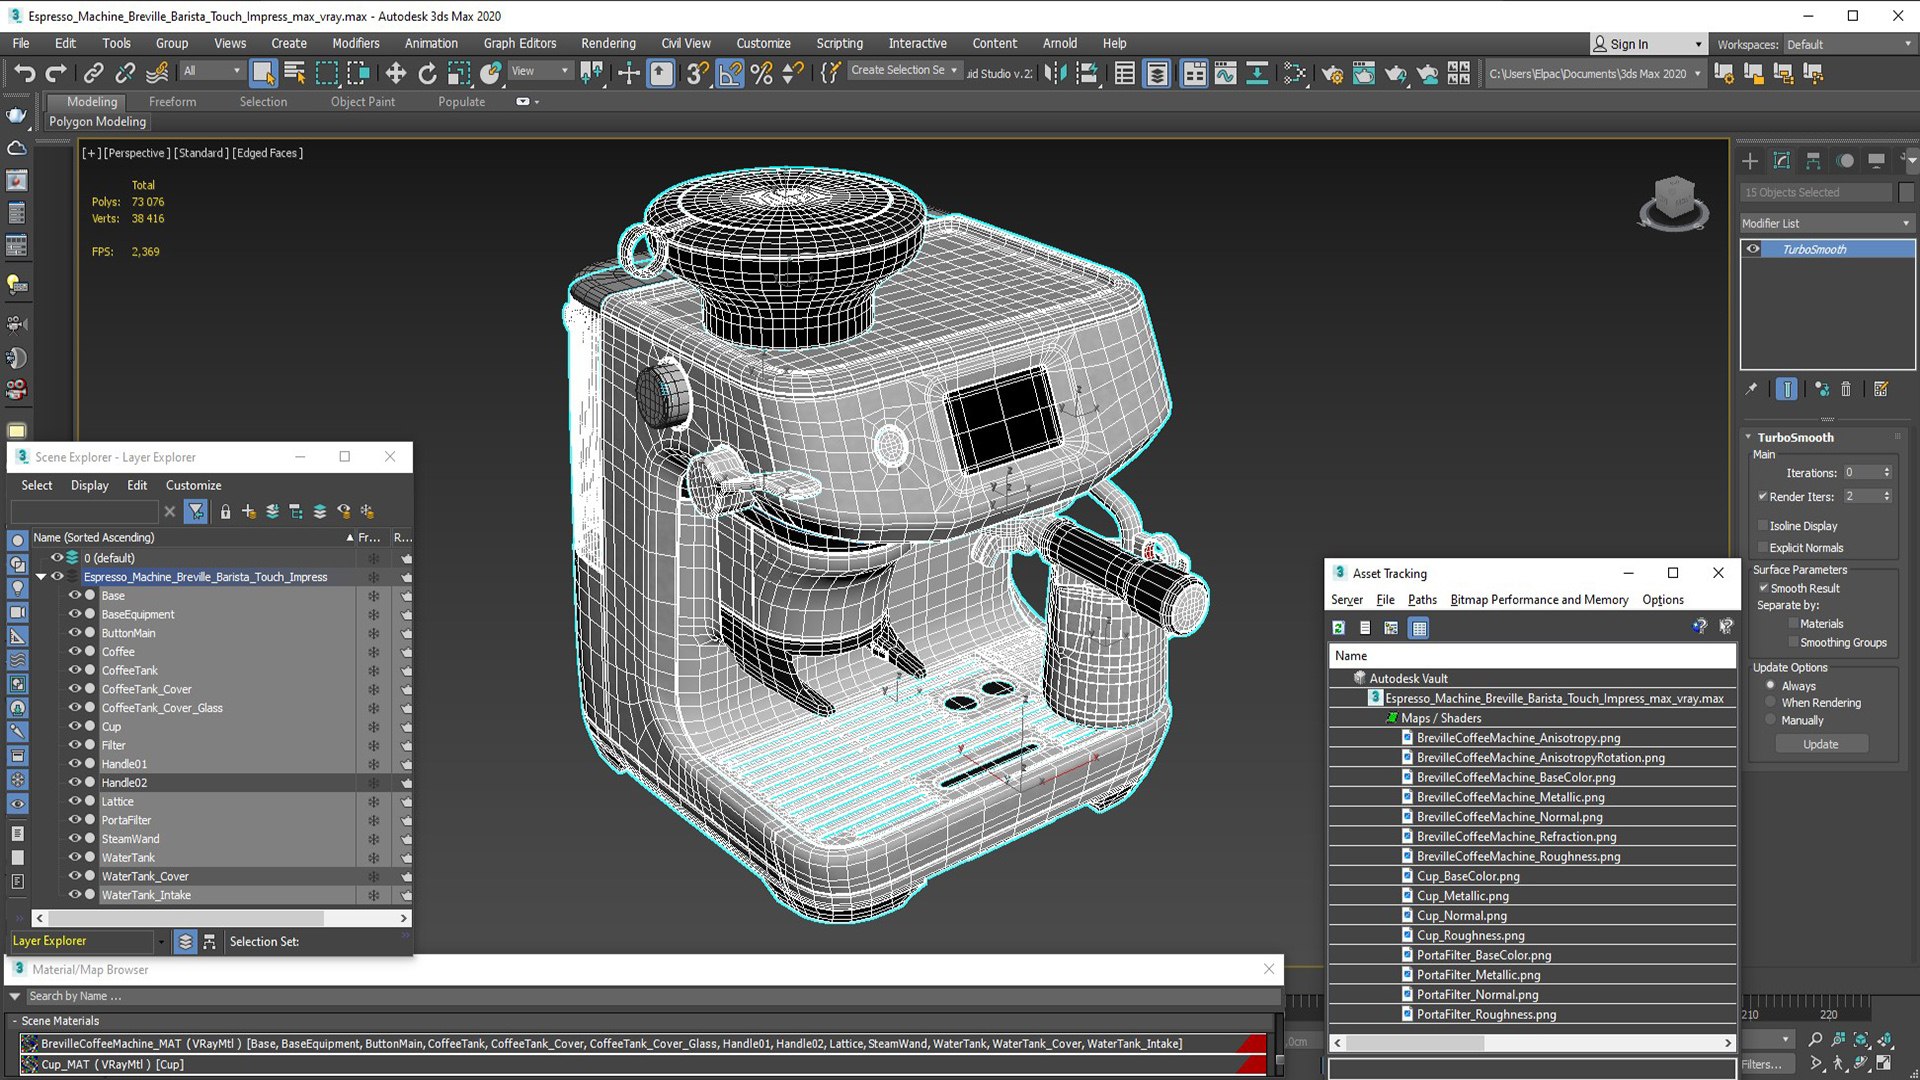Viewport: 1920px width, 1080px height.
Task: Refresh the Asset Tracking list
Action: point(1338,628)
